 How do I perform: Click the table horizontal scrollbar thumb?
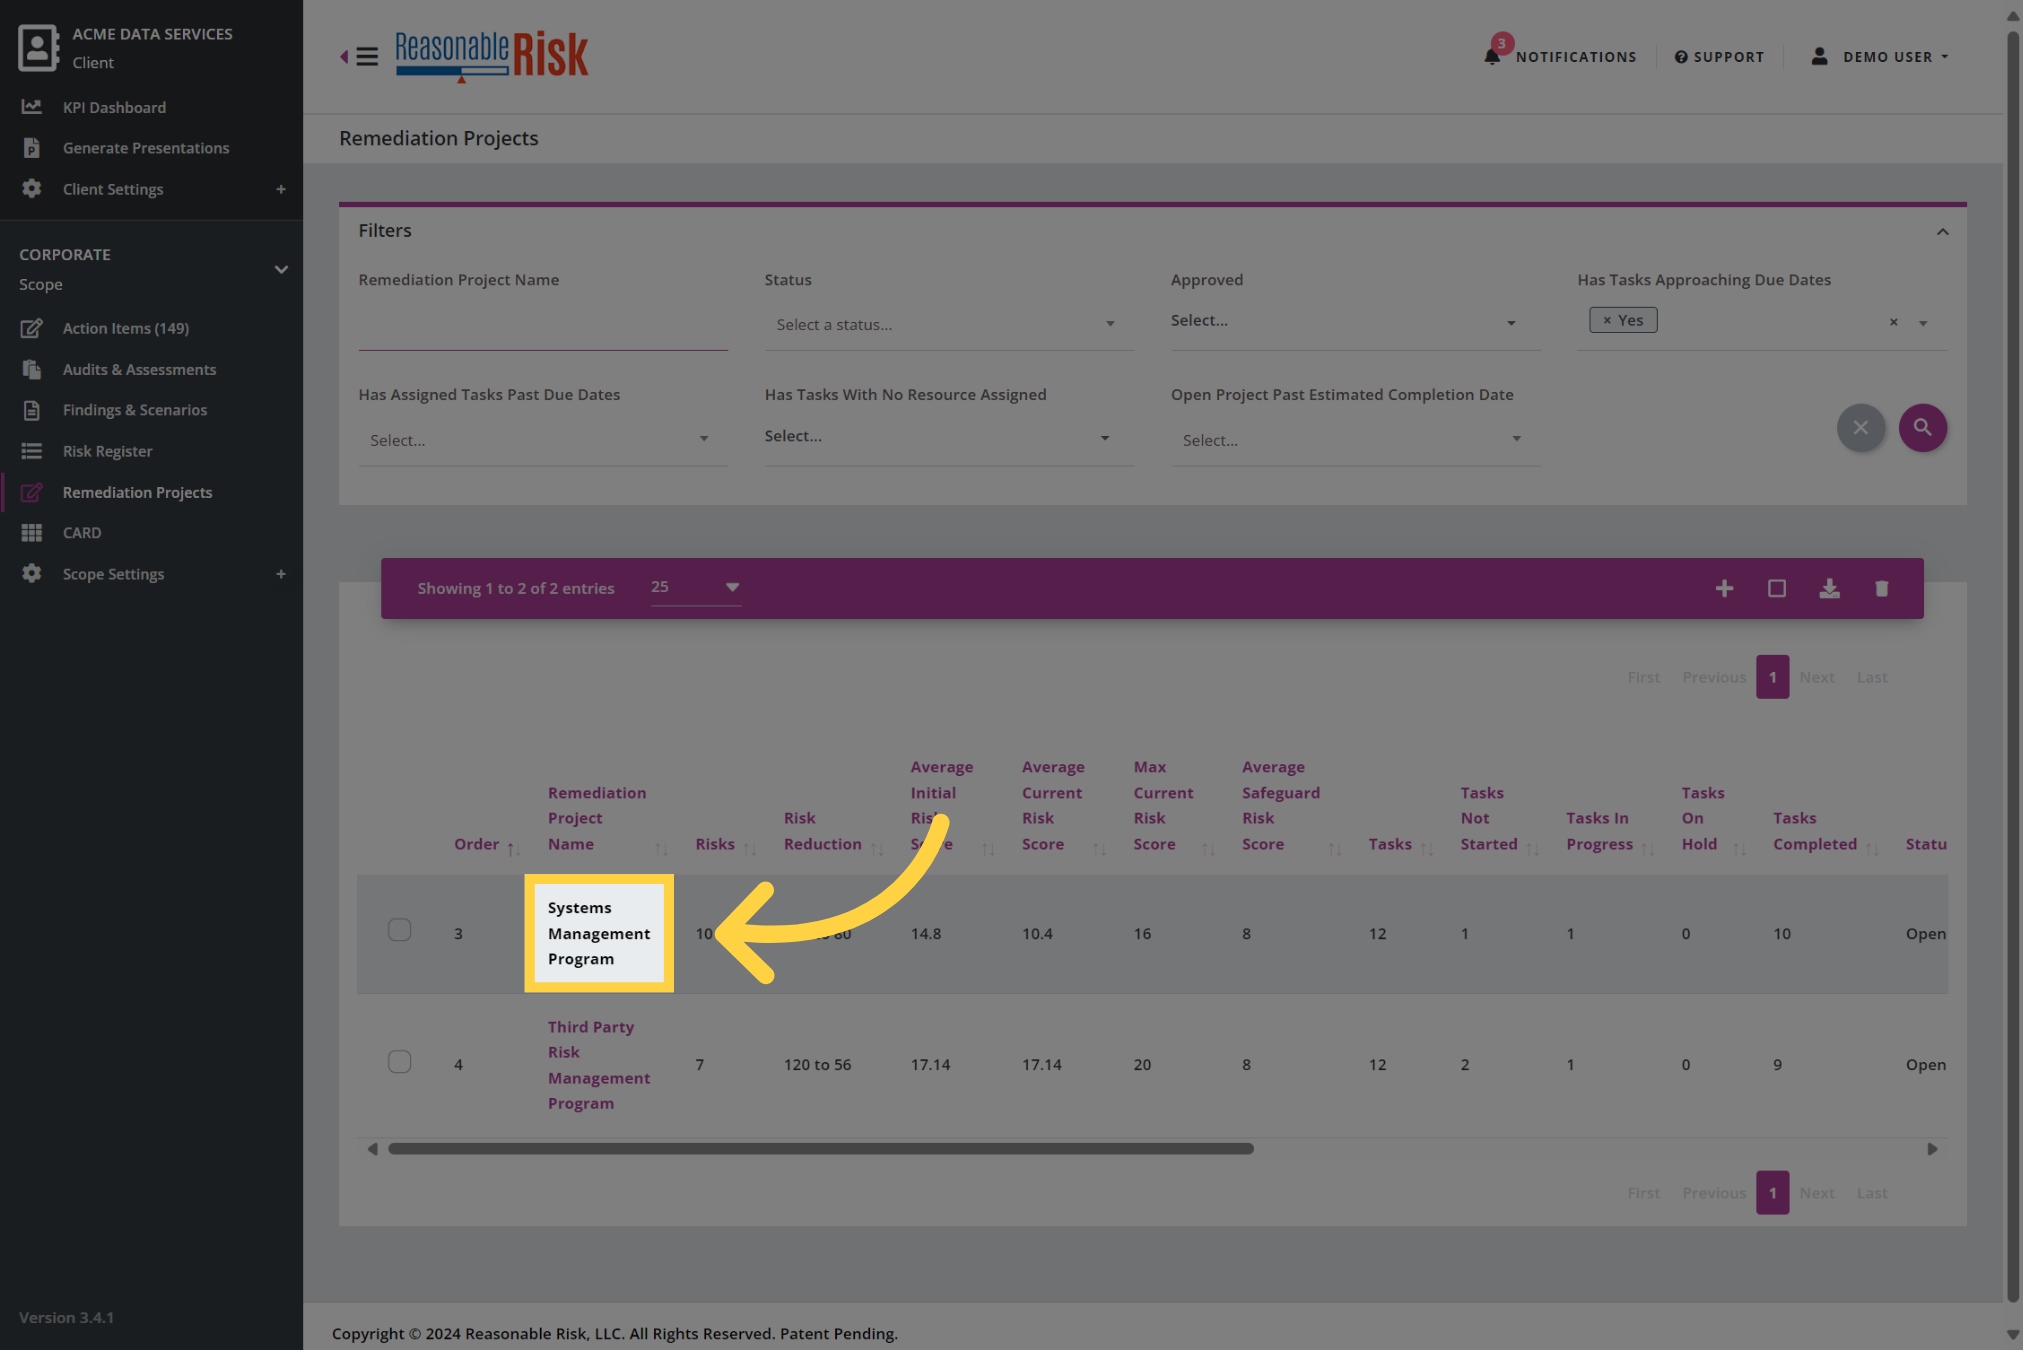tap(820, 1149)
